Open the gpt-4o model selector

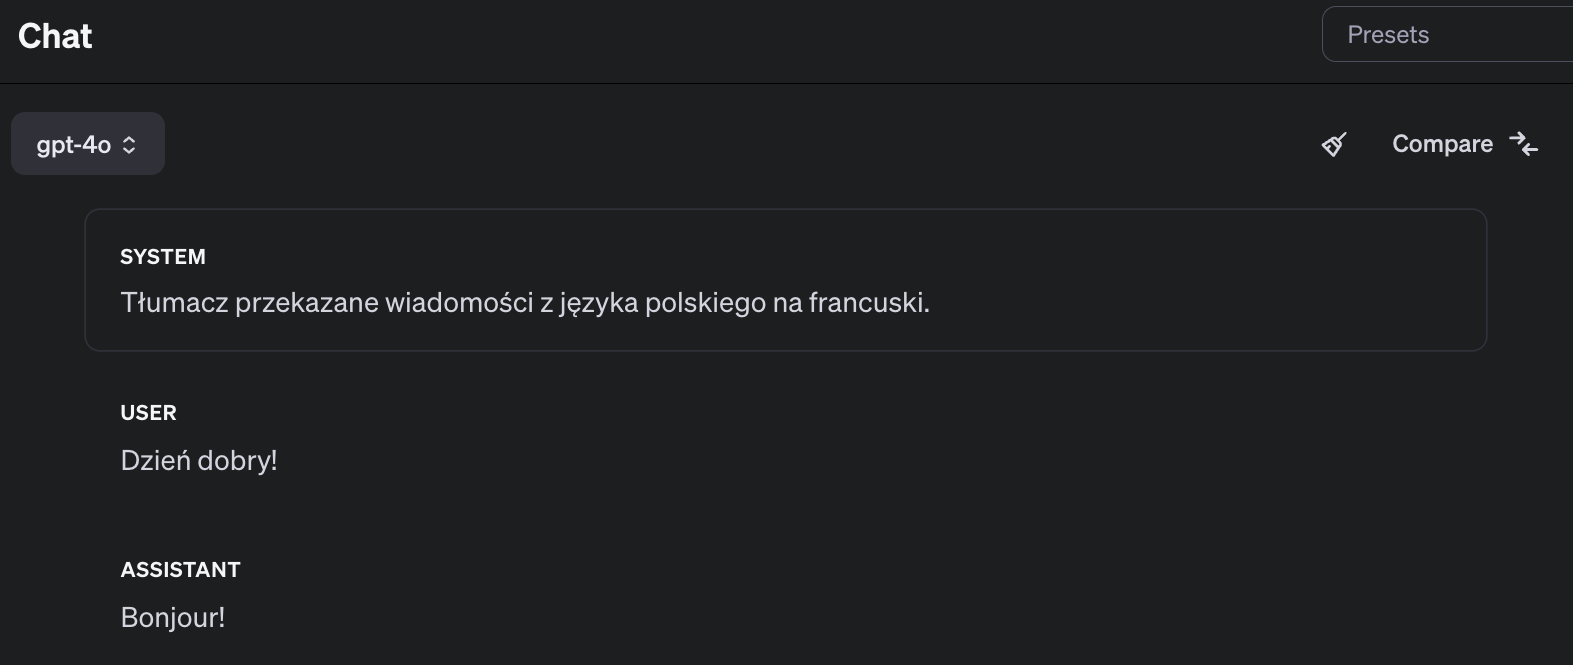pyautogui.click(x=88, y=144)
